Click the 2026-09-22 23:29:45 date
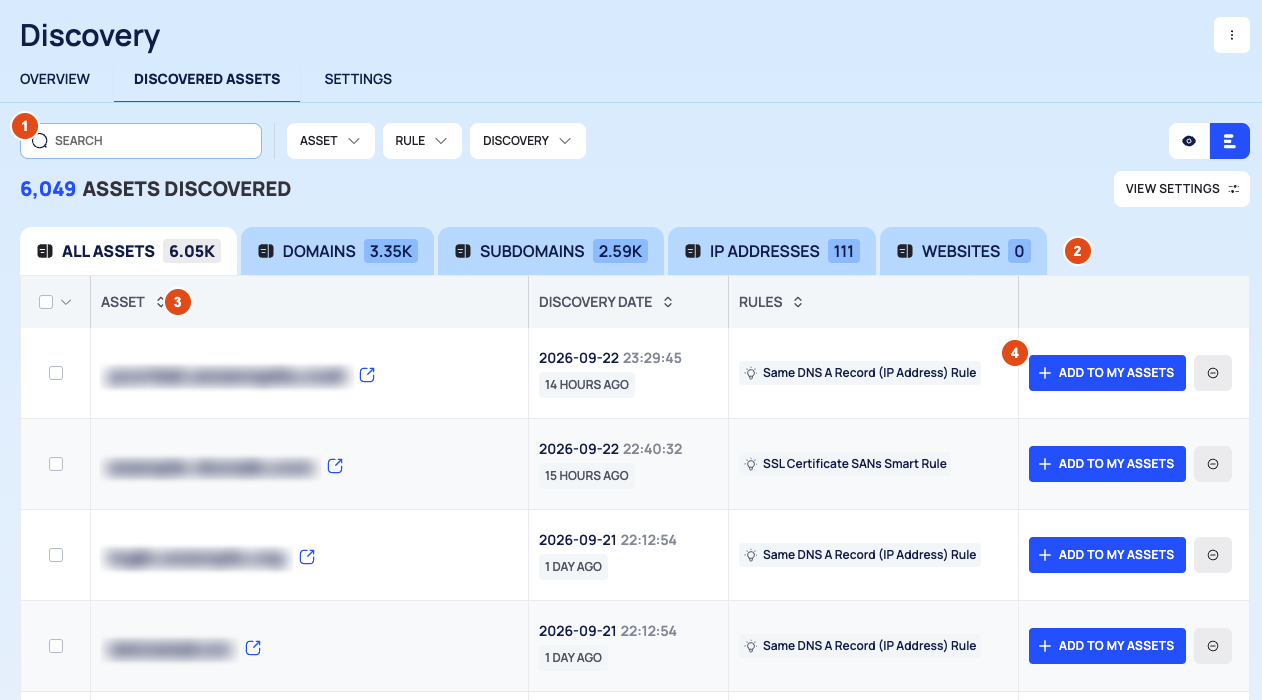The width and height of the screenshot is (1262, 700). [x=610, y=358]
